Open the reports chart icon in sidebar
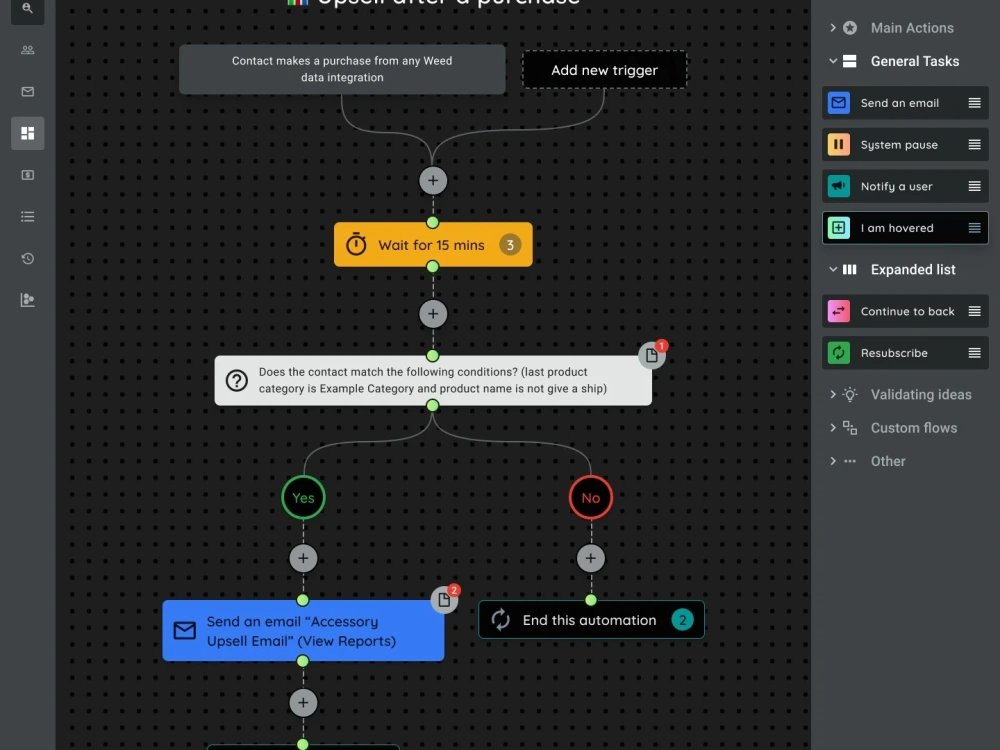Screen dimensions: 1000x750 (x=27, y=300)
